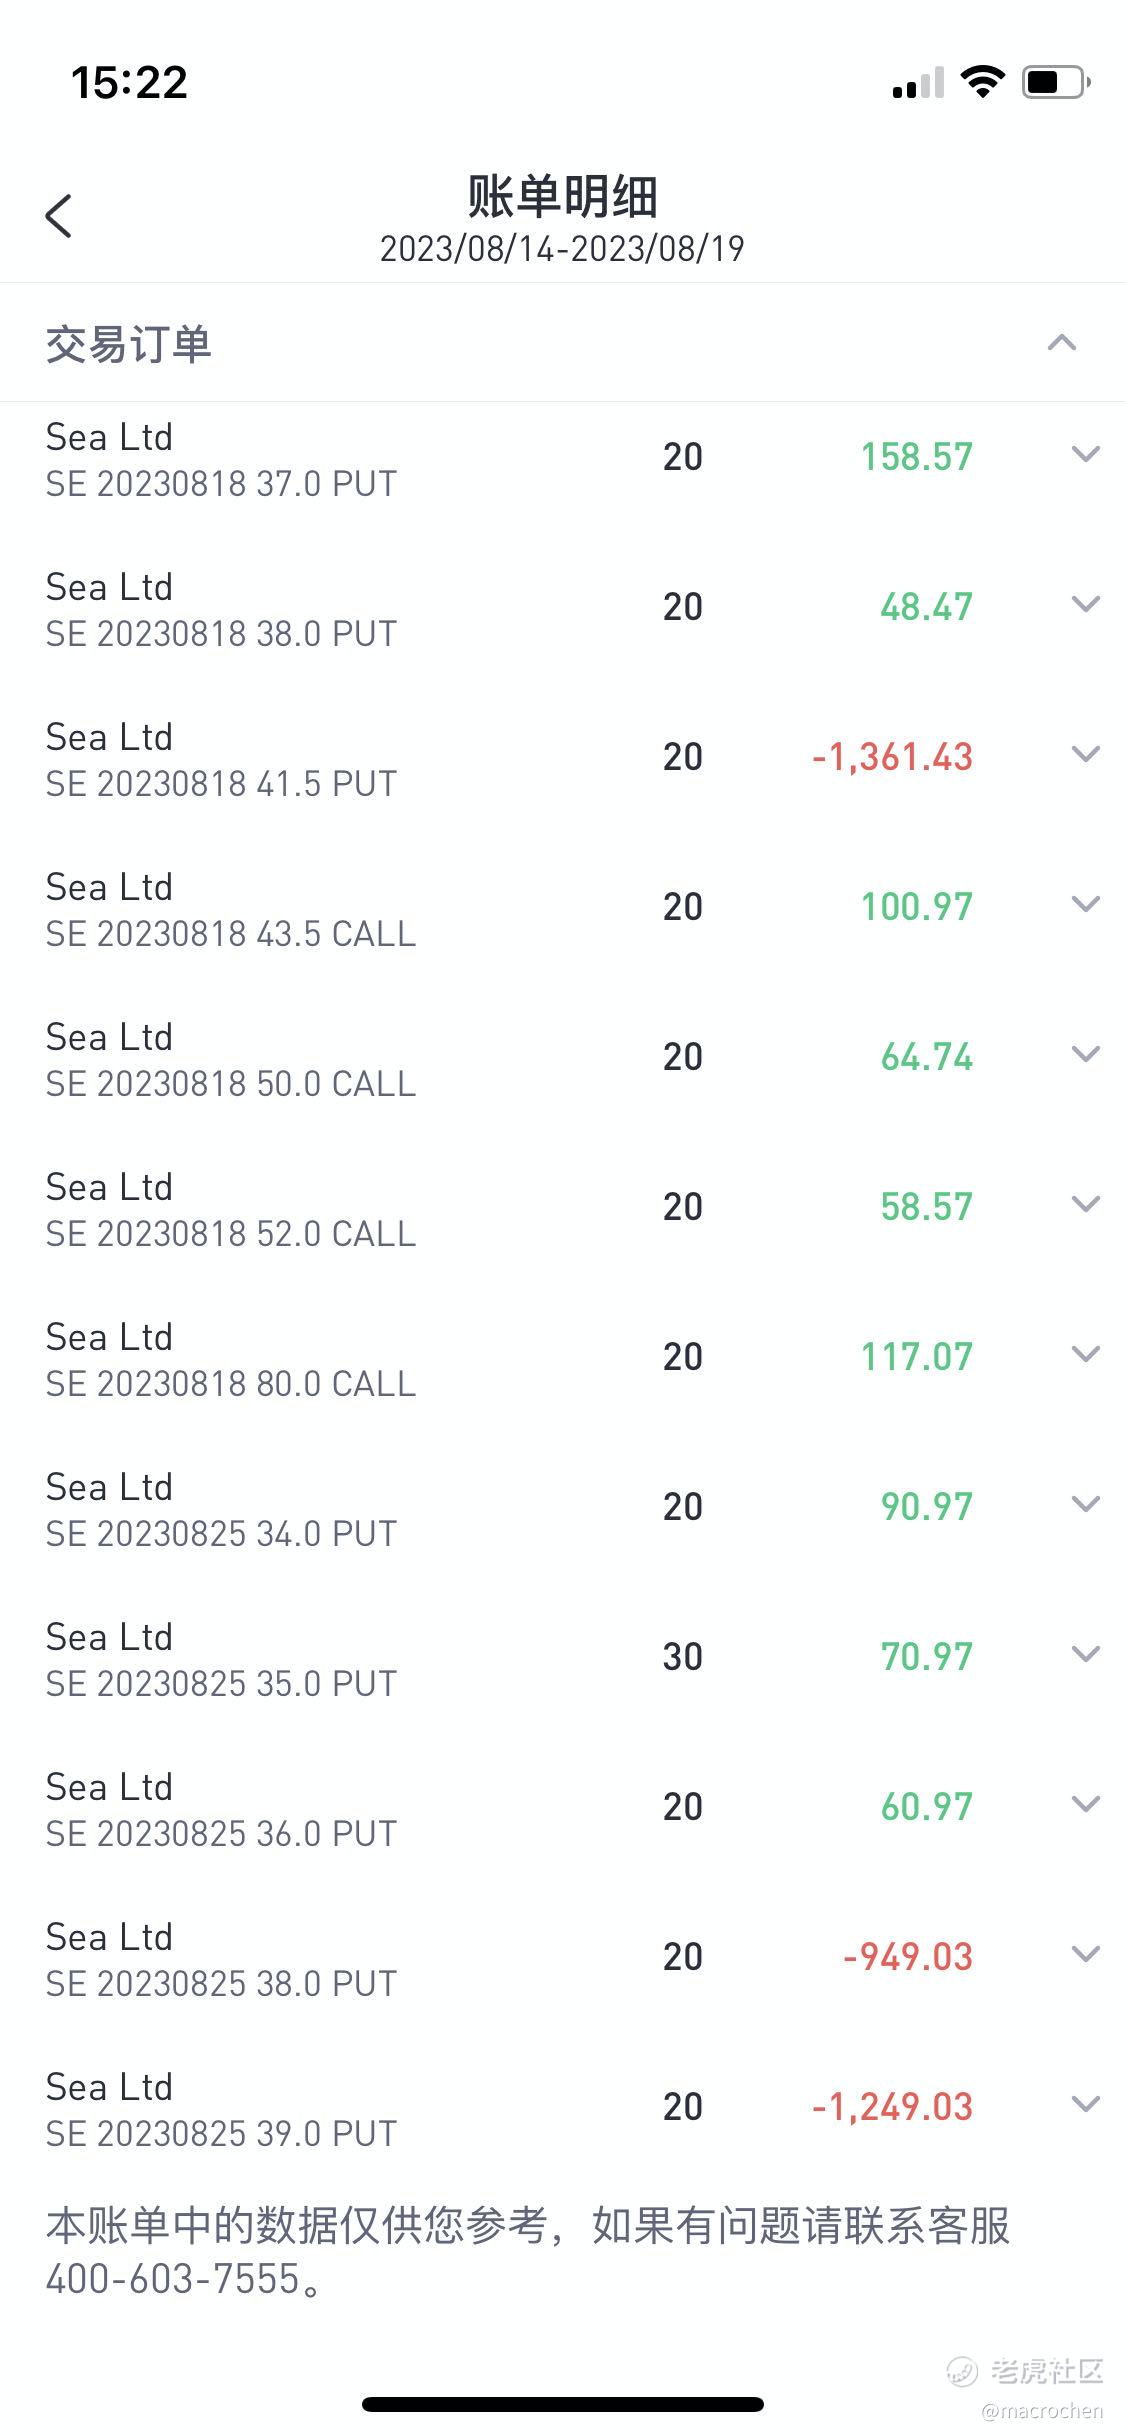Screen dimensions: 1125x2436
Task: Expand the SE 20230818 38.0 PUT row chevron
Action: tap(1086, 605)
